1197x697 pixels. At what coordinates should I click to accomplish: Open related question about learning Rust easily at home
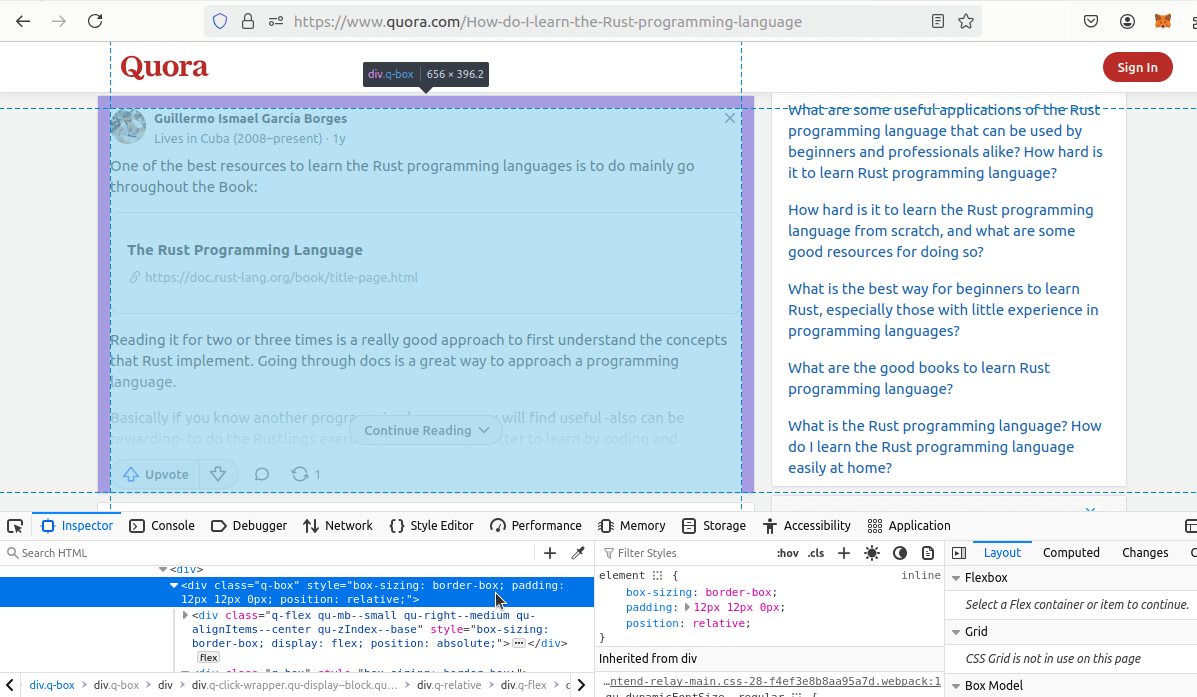944,447
